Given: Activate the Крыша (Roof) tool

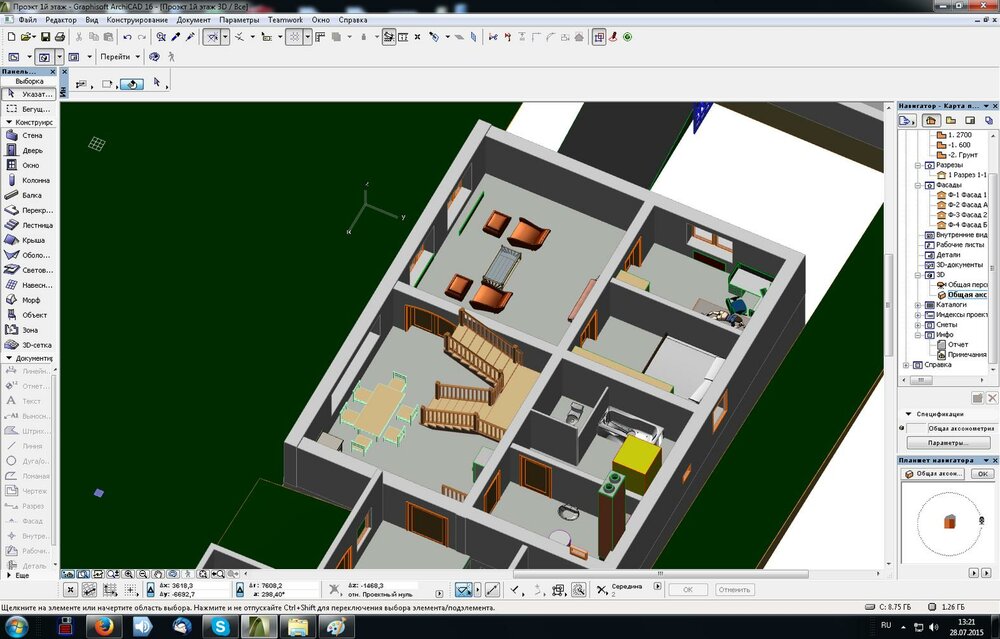Looking at the screenshot, I should pos(28,240).
